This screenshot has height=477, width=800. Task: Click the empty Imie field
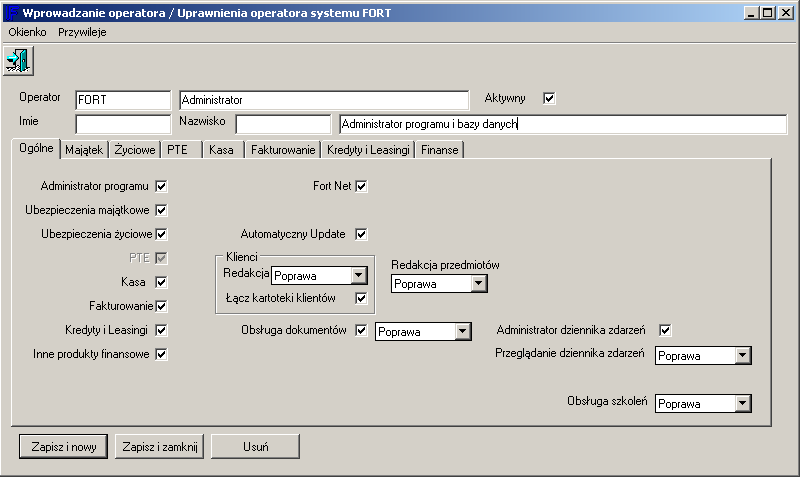[123, 124]
